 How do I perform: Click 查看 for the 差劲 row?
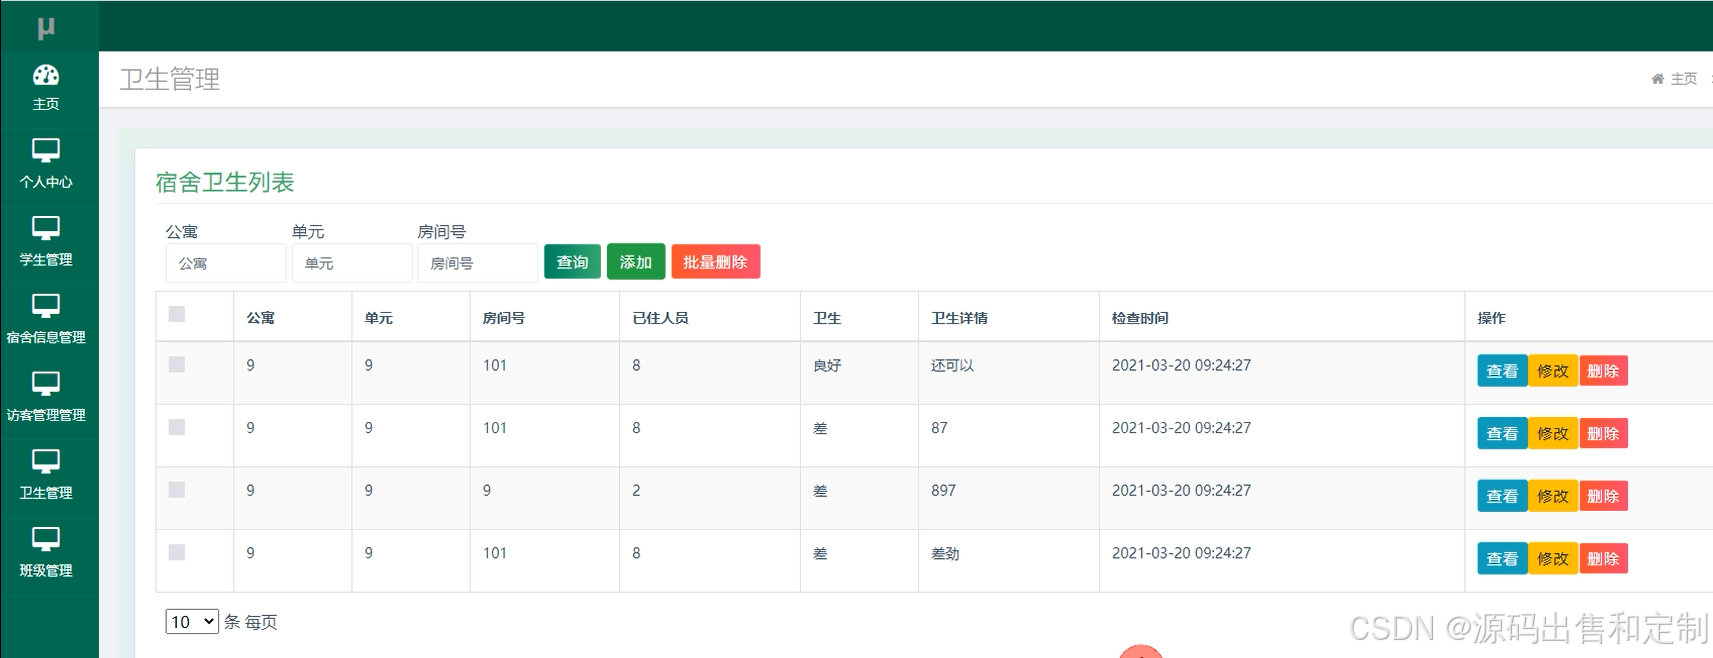pyautogui.click(x=1502, y=559)
